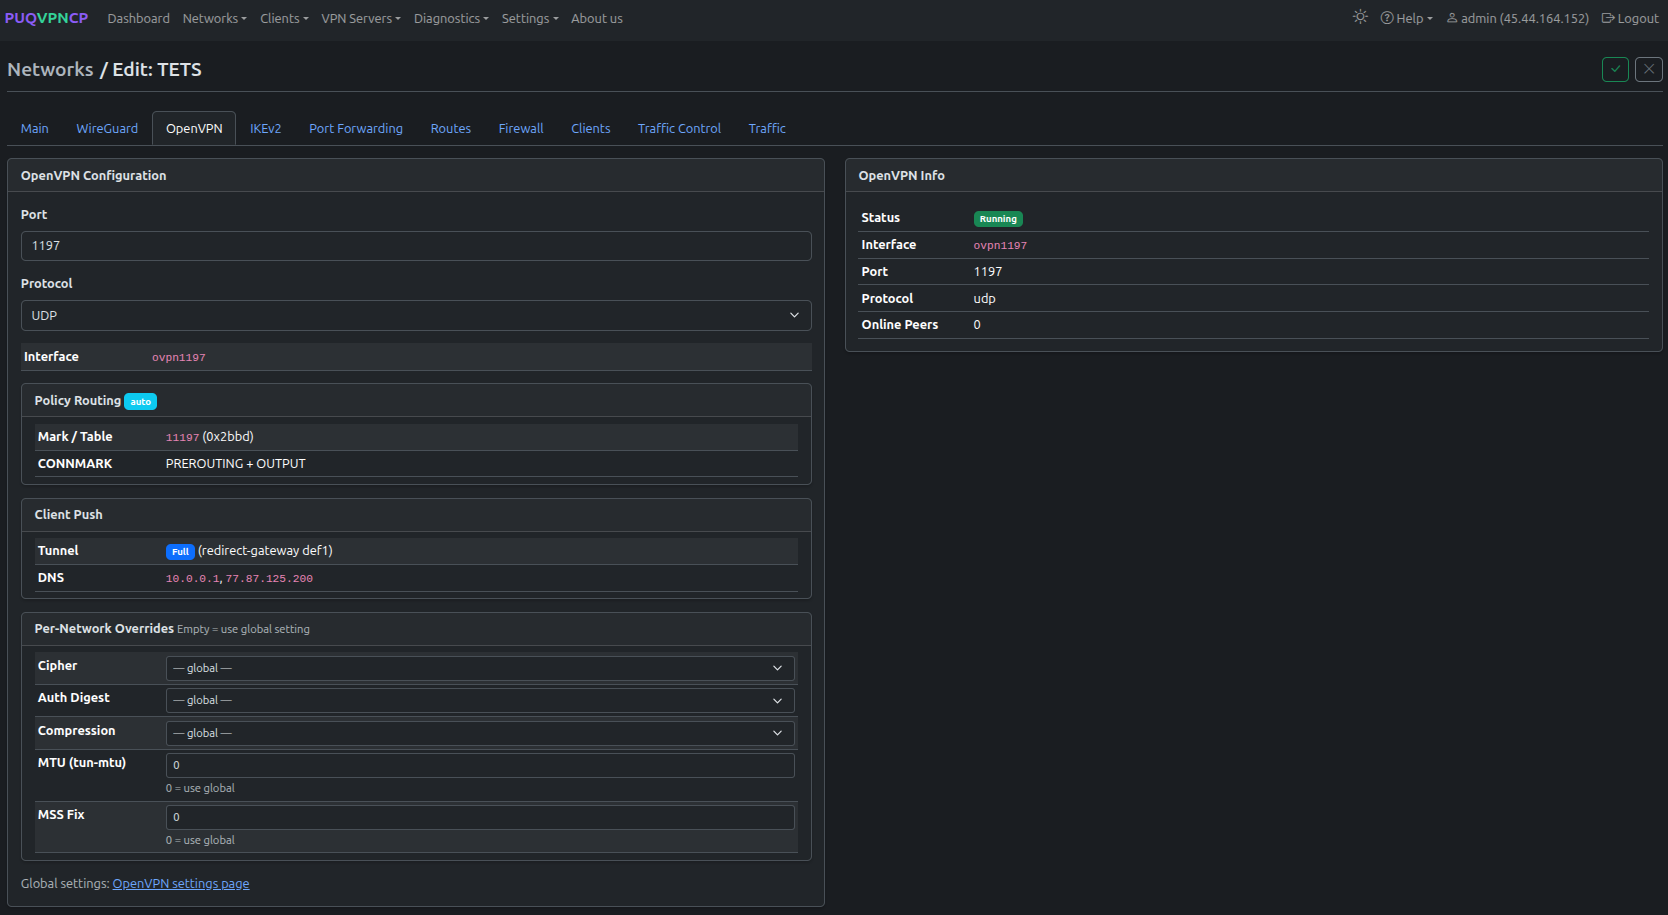The height and width of the screenshot is (915, 1668).
Task: Click the Port input field
Action: click(416, 246)
